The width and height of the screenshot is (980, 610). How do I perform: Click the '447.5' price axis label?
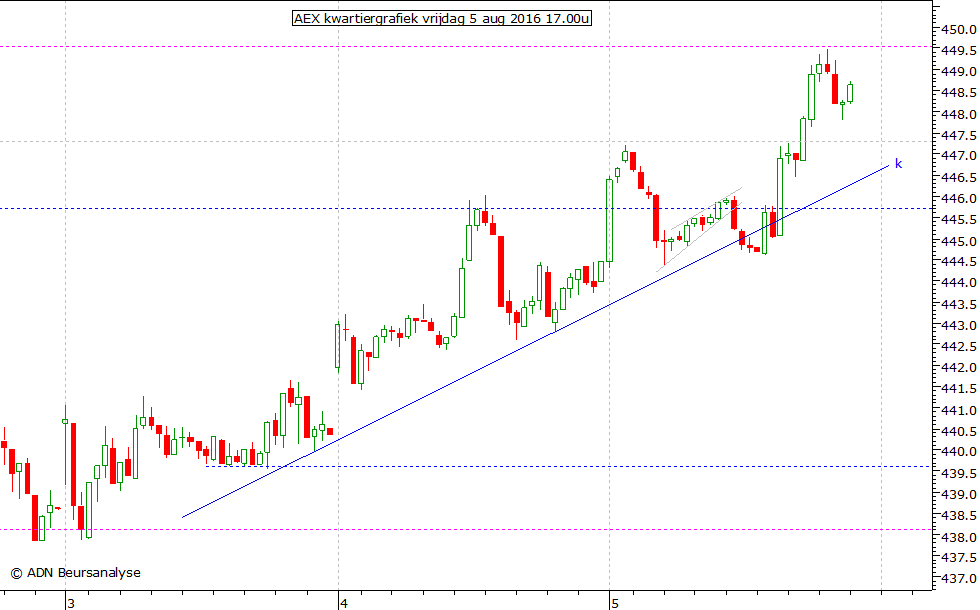point(959,136)
